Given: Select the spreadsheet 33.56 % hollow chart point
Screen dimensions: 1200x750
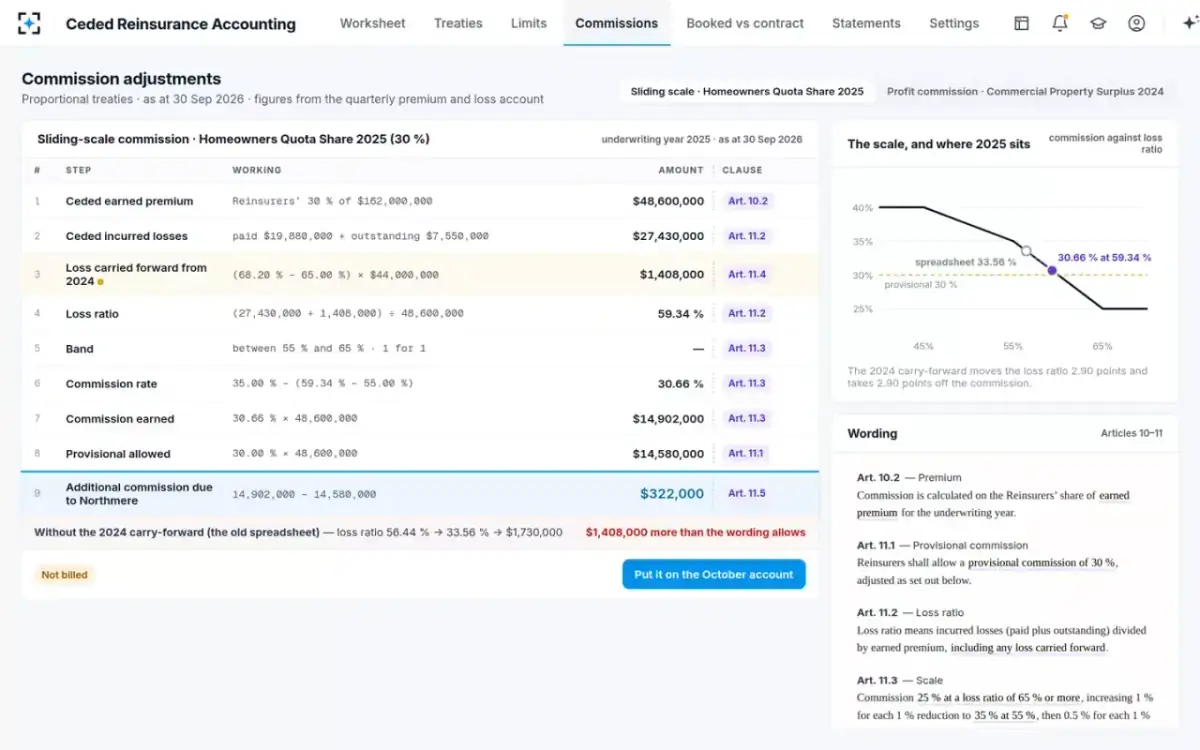Looking at the screenshot, I should 1026,251.
